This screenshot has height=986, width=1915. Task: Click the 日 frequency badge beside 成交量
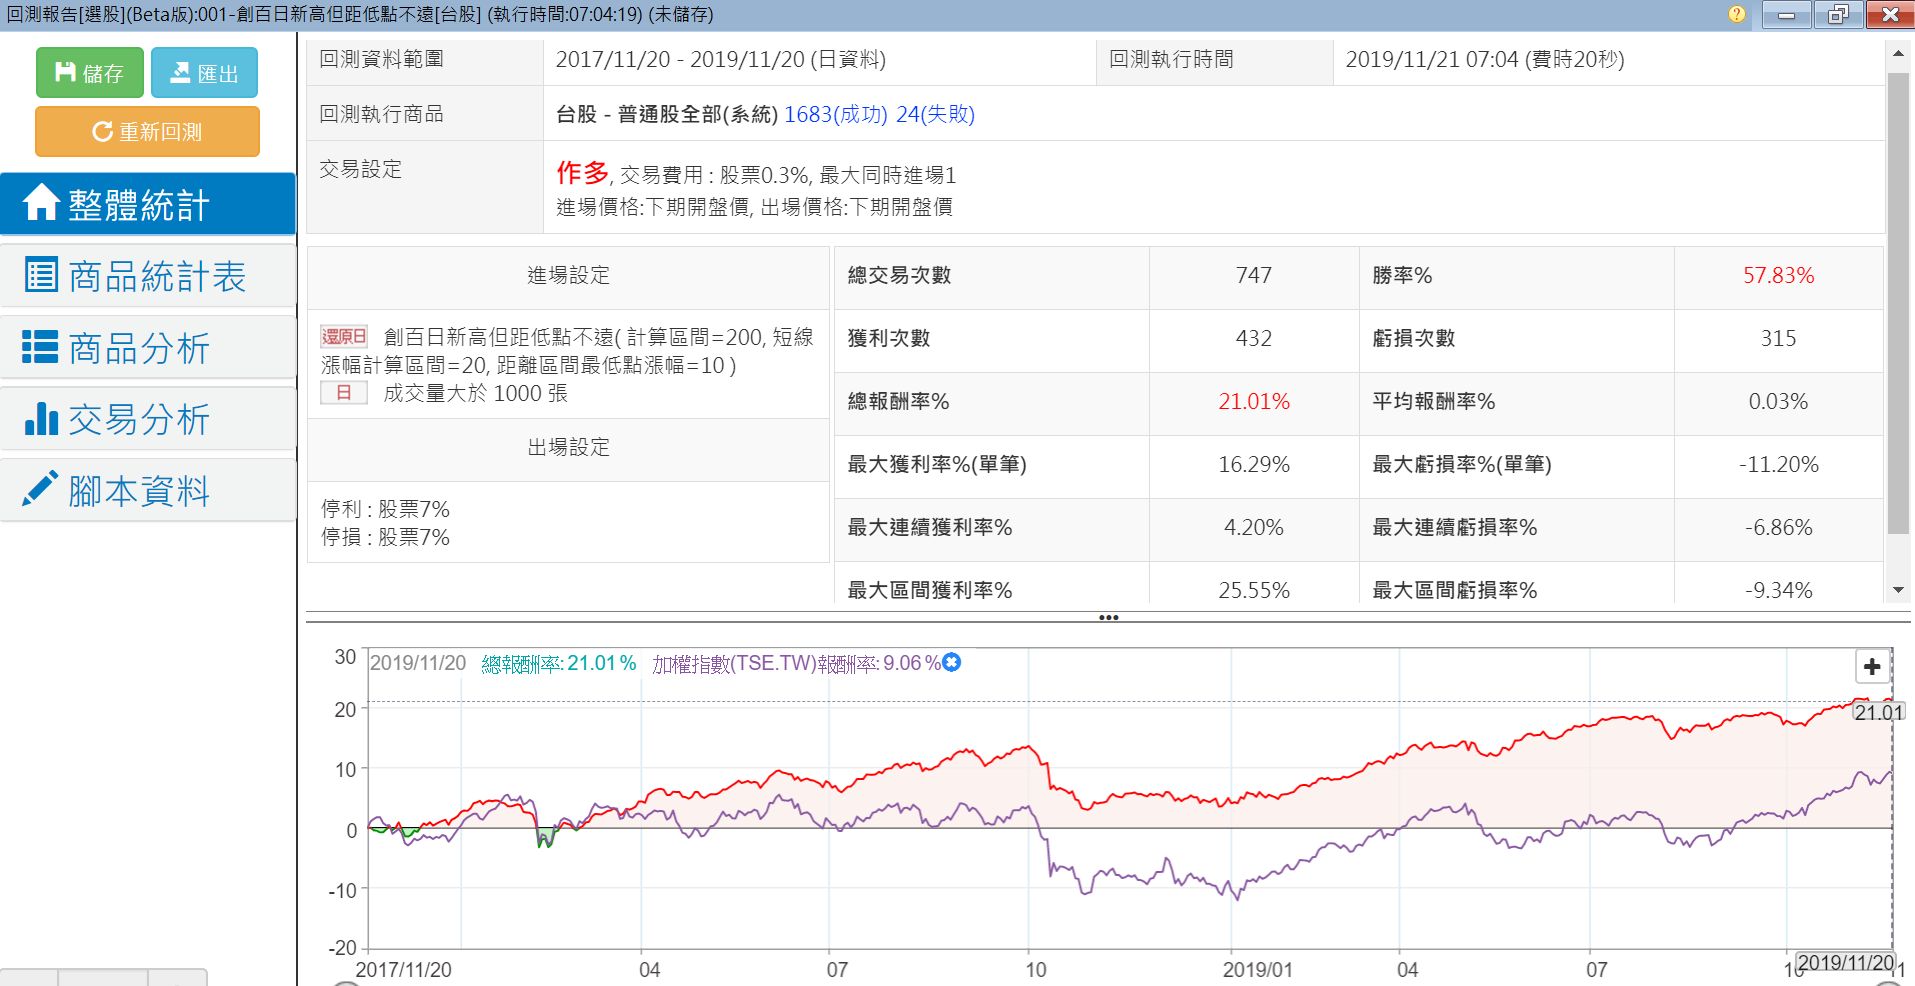[344, 393]
